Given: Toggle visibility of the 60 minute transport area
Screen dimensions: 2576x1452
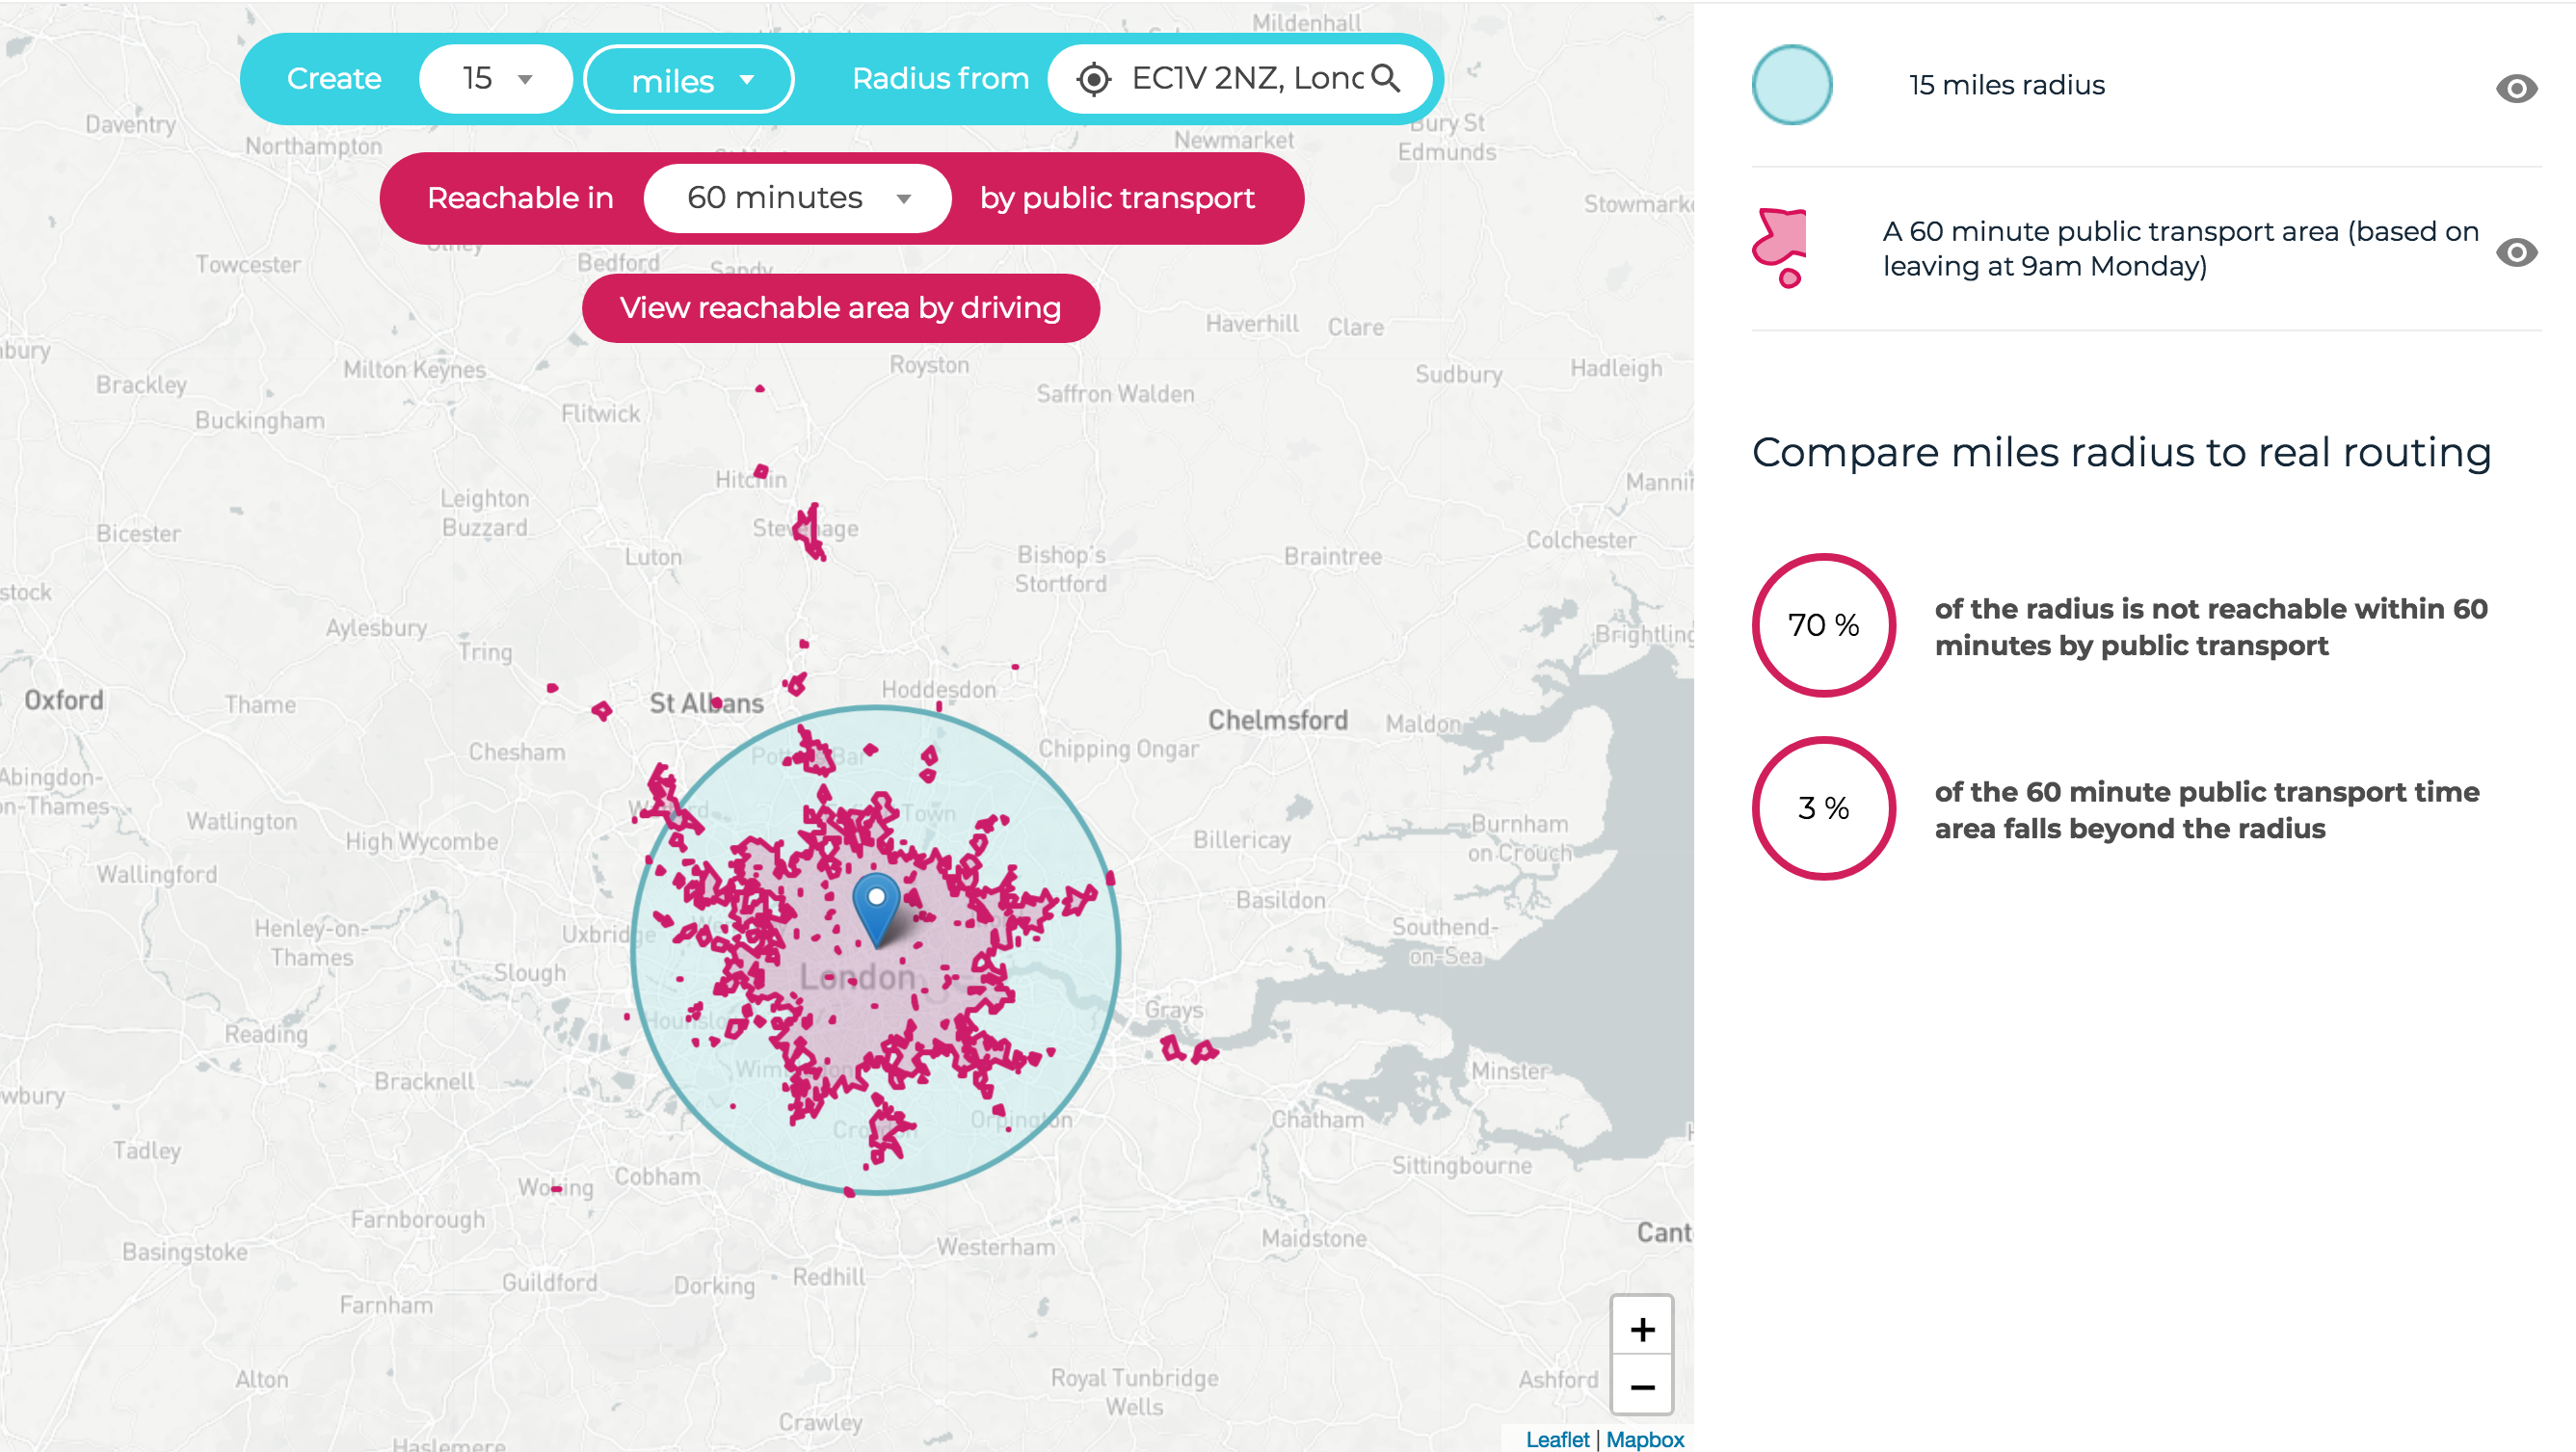Looking at the screenshot, I should tap(2518, 253).
